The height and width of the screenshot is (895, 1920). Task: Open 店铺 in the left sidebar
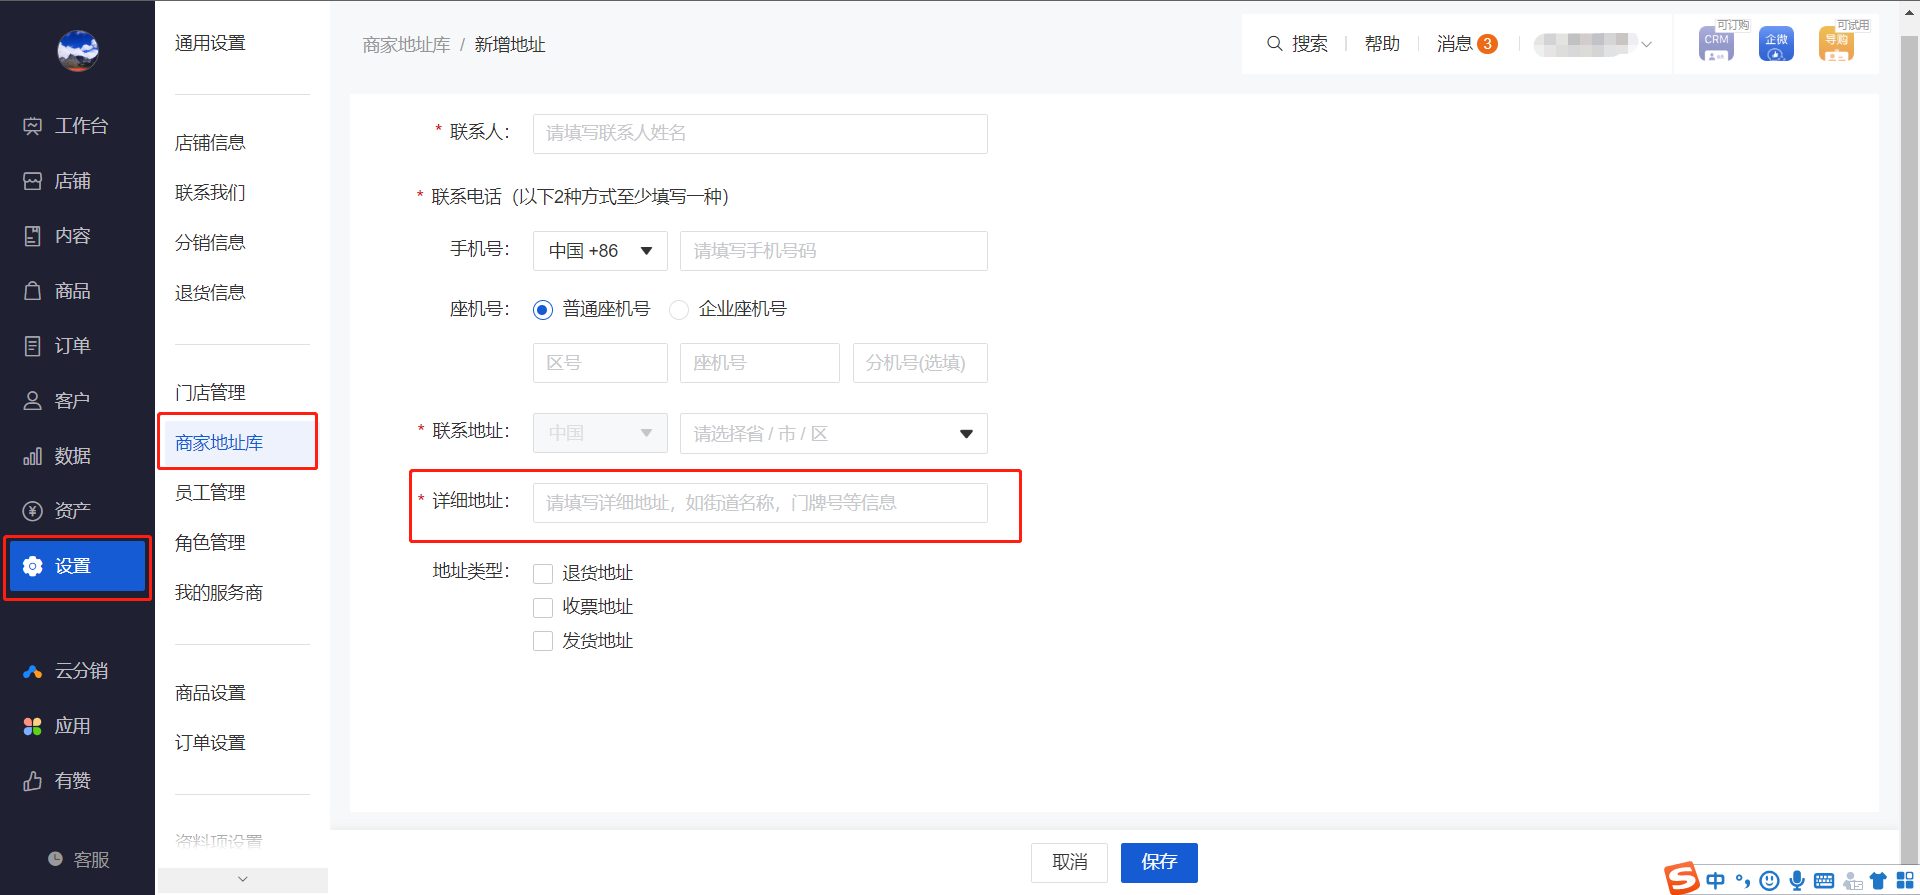coord(57,181)
